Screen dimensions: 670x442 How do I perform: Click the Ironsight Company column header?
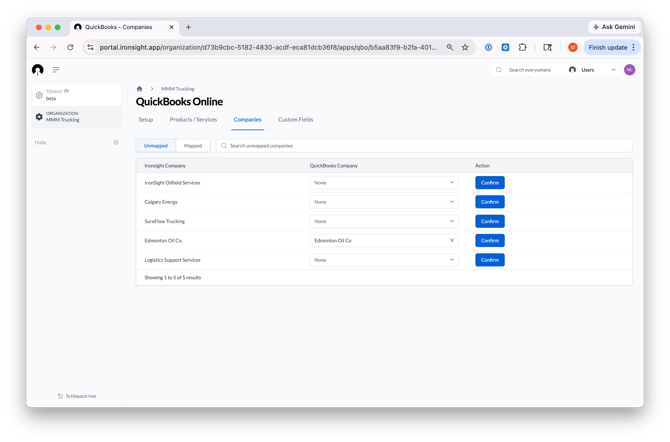pyautogui.click(x=165, y=166)
